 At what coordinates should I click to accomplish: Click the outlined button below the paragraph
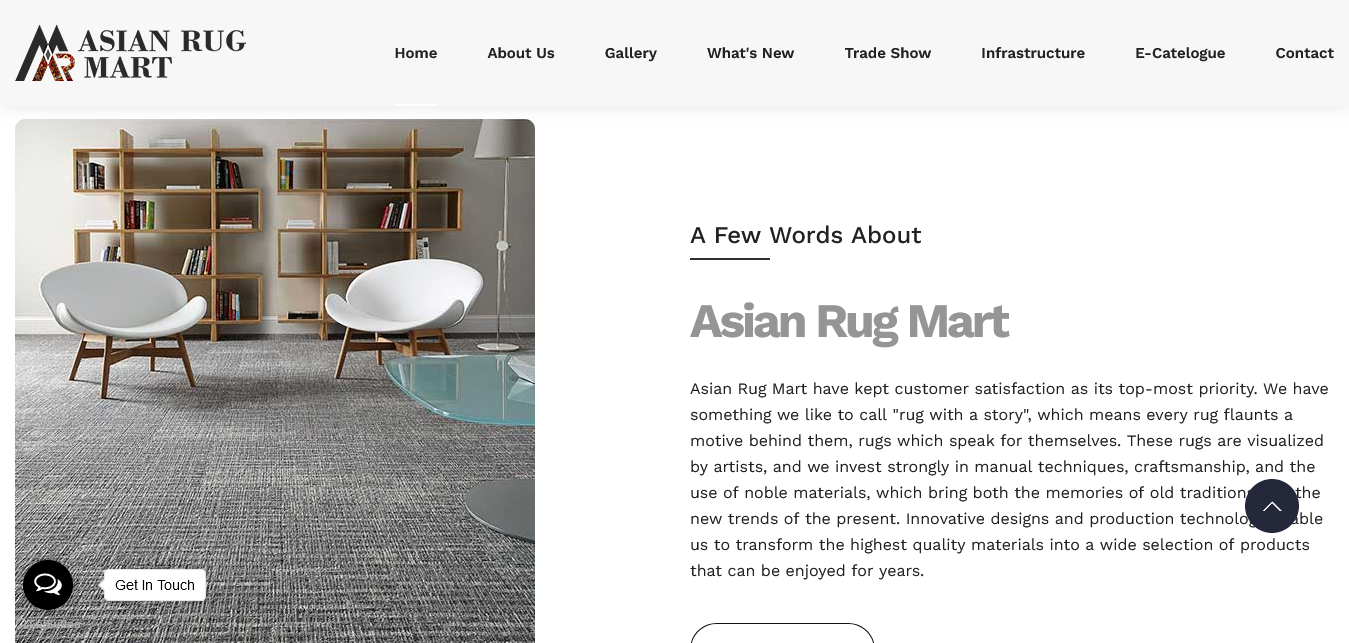[782, 633]
